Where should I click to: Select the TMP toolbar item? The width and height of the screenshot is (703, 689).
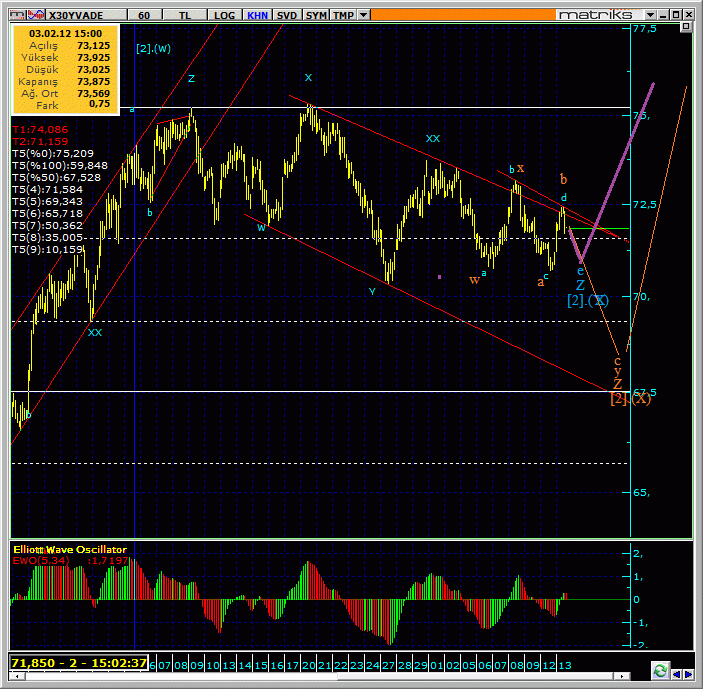pos(343,16)
